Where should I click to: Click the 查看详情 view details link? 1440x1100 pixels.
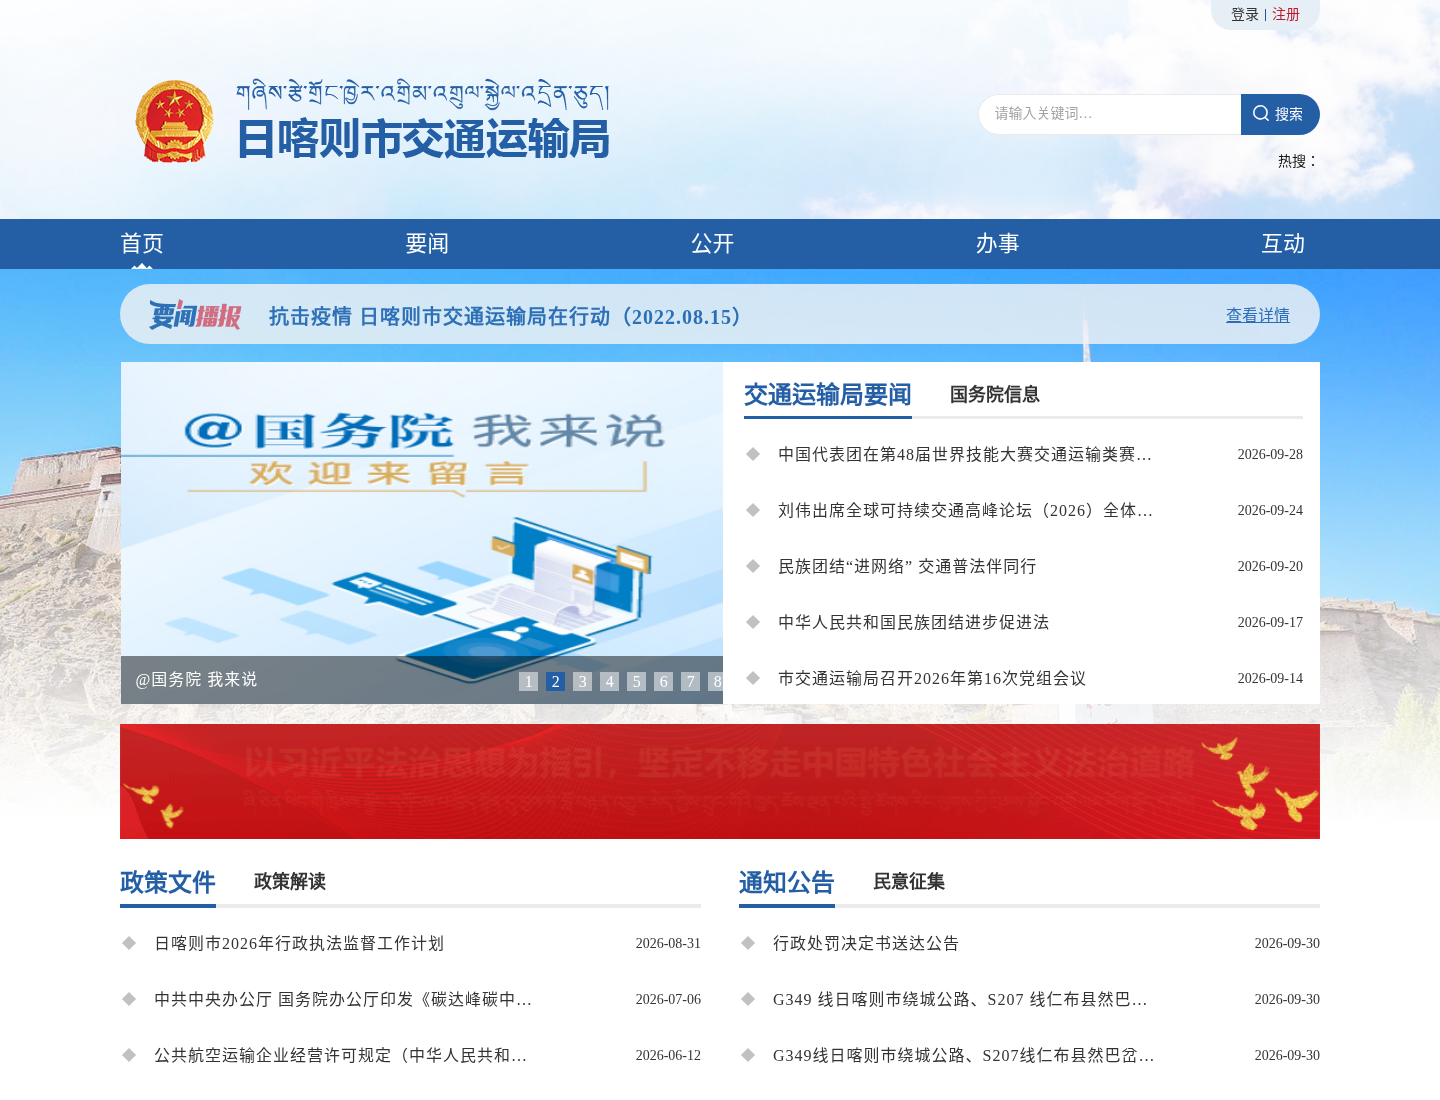[x=1258, y=316]
